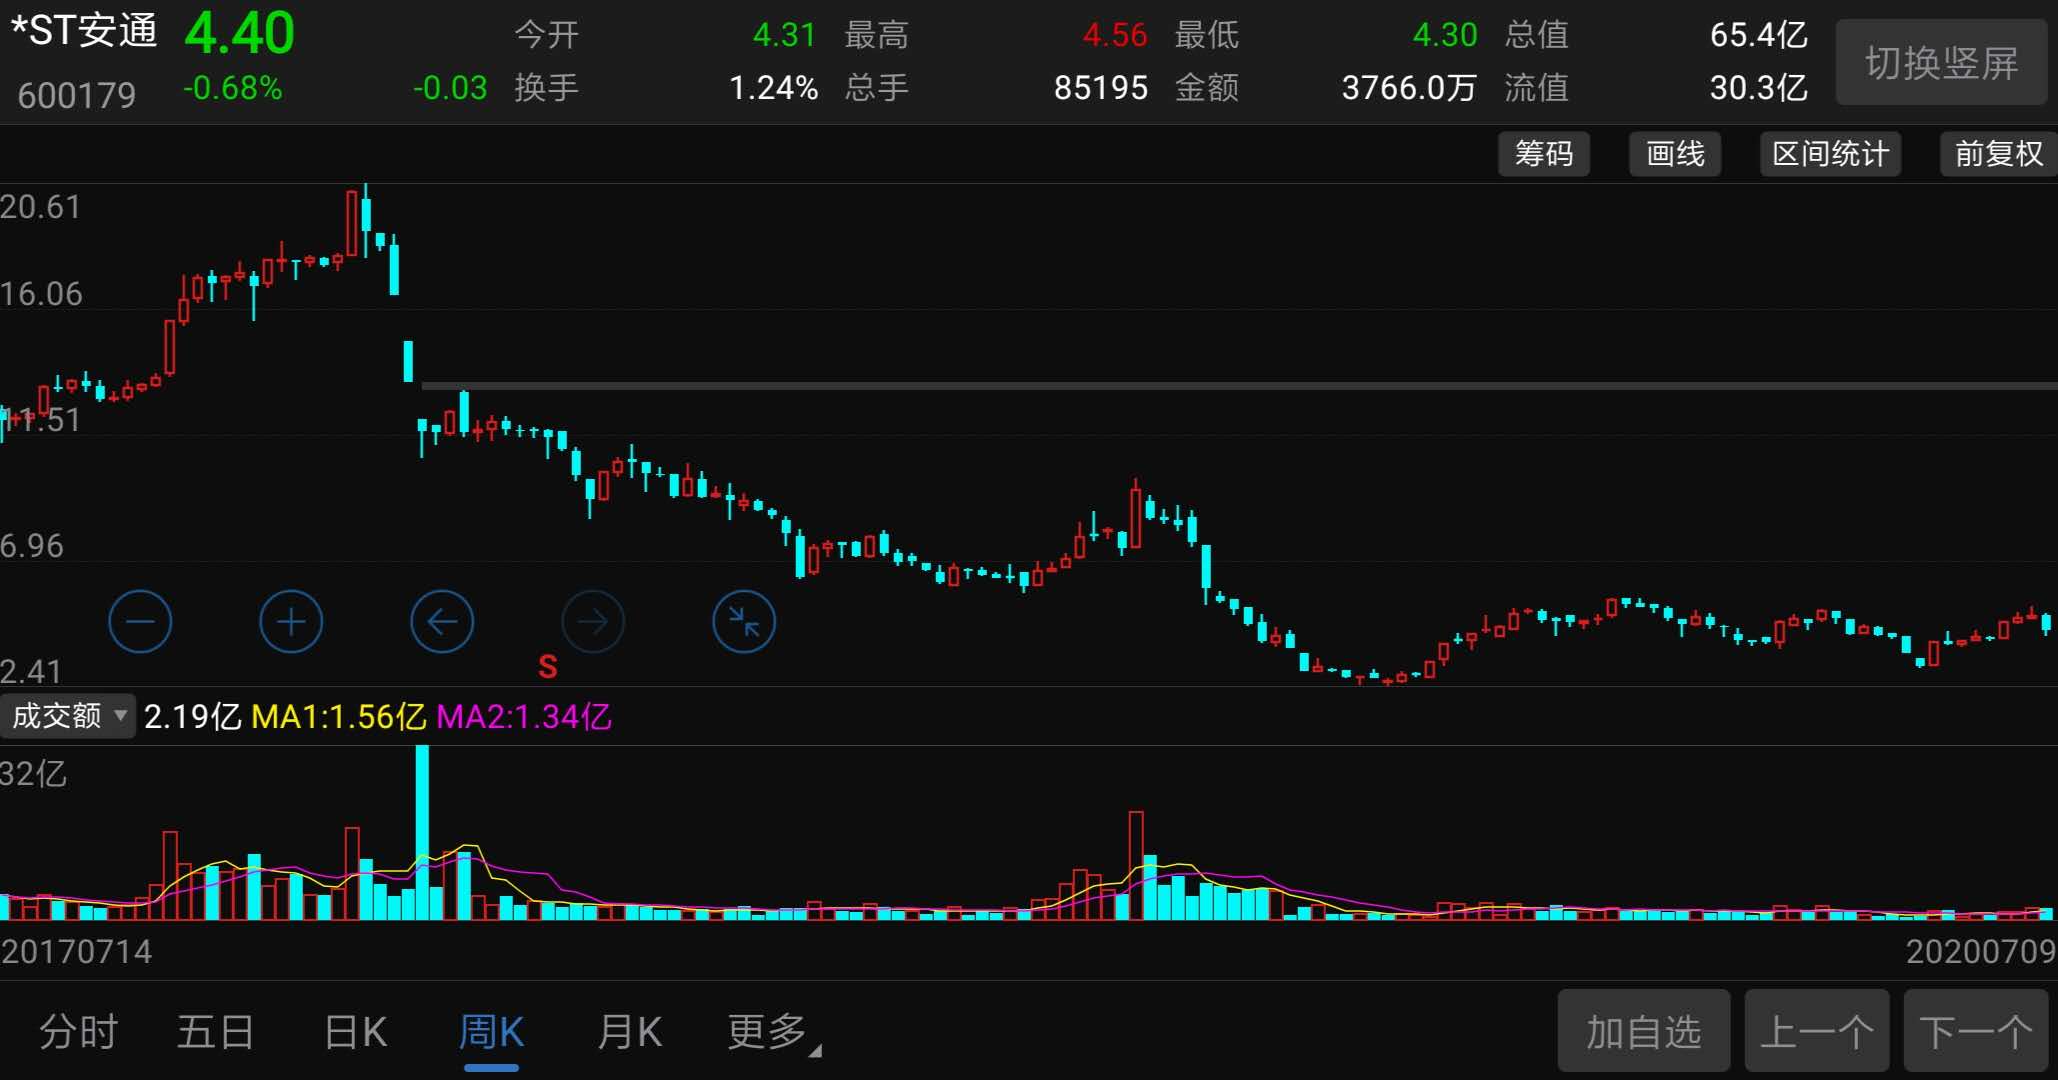Tap the 画线 drawing button
This screenshot has height=1080, width=2058.
1675,154
